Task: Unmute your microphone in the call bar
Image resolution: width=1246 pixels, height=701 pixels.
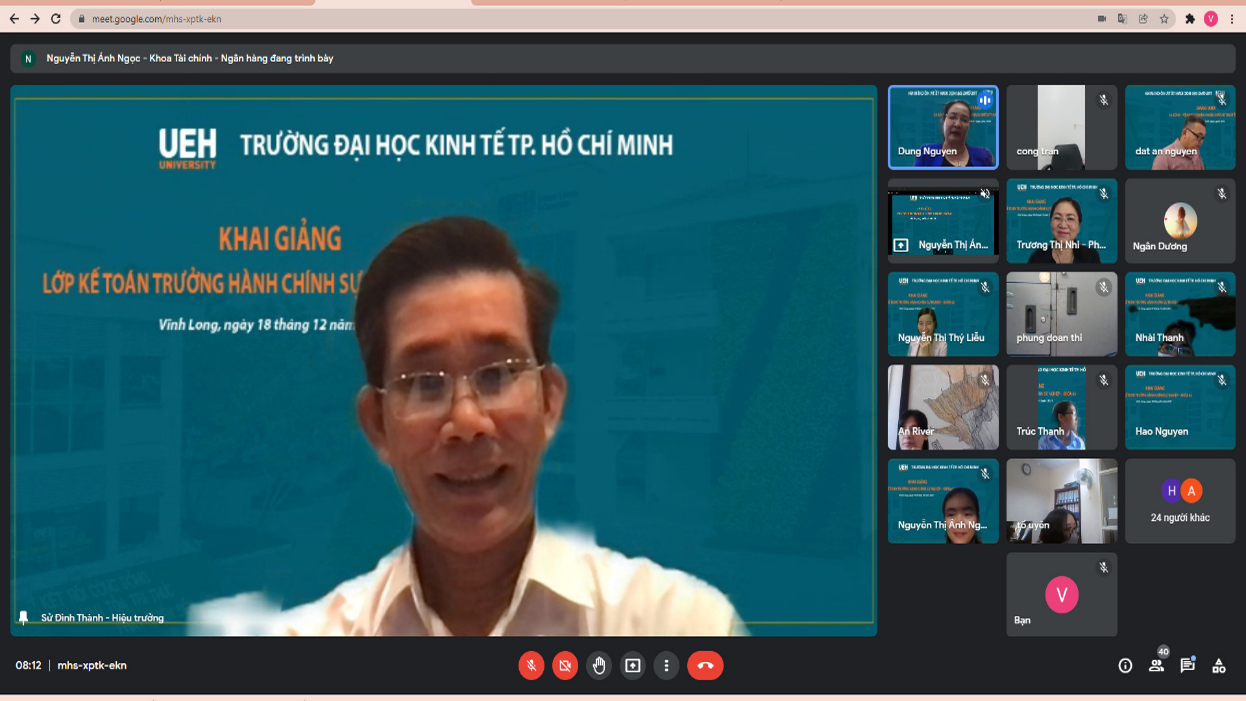Action: [x=531, y=665]
